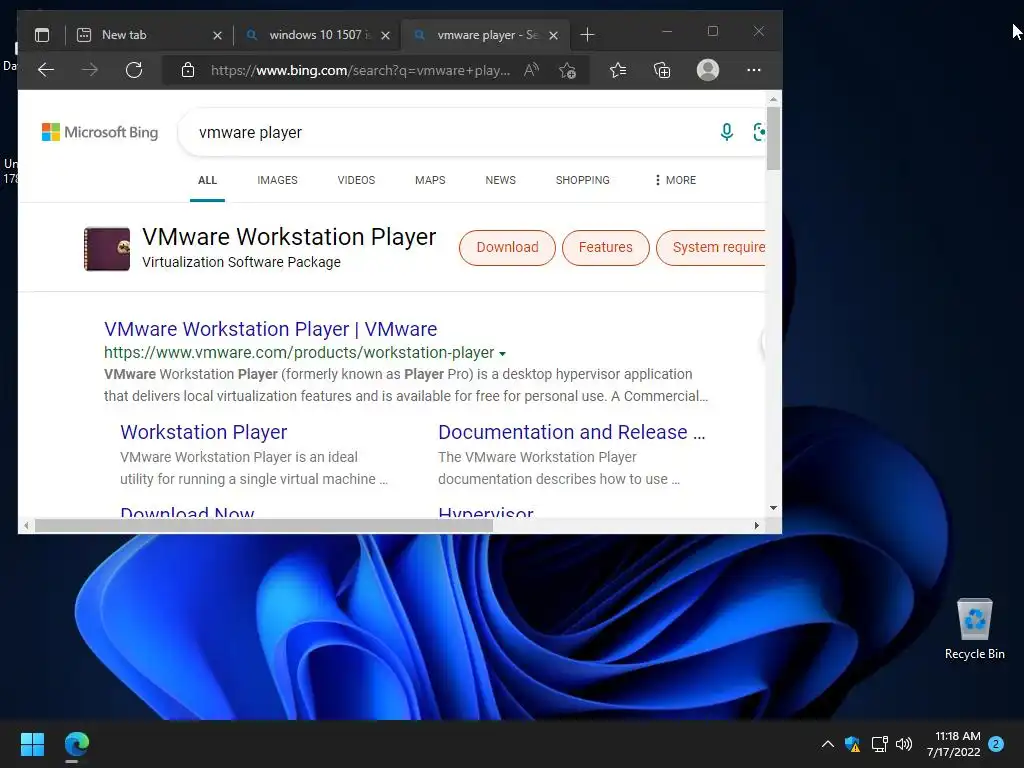This screenshot has height=768, width=1024.
Task: Close the vmware player tab
Action: click(553, 35)
